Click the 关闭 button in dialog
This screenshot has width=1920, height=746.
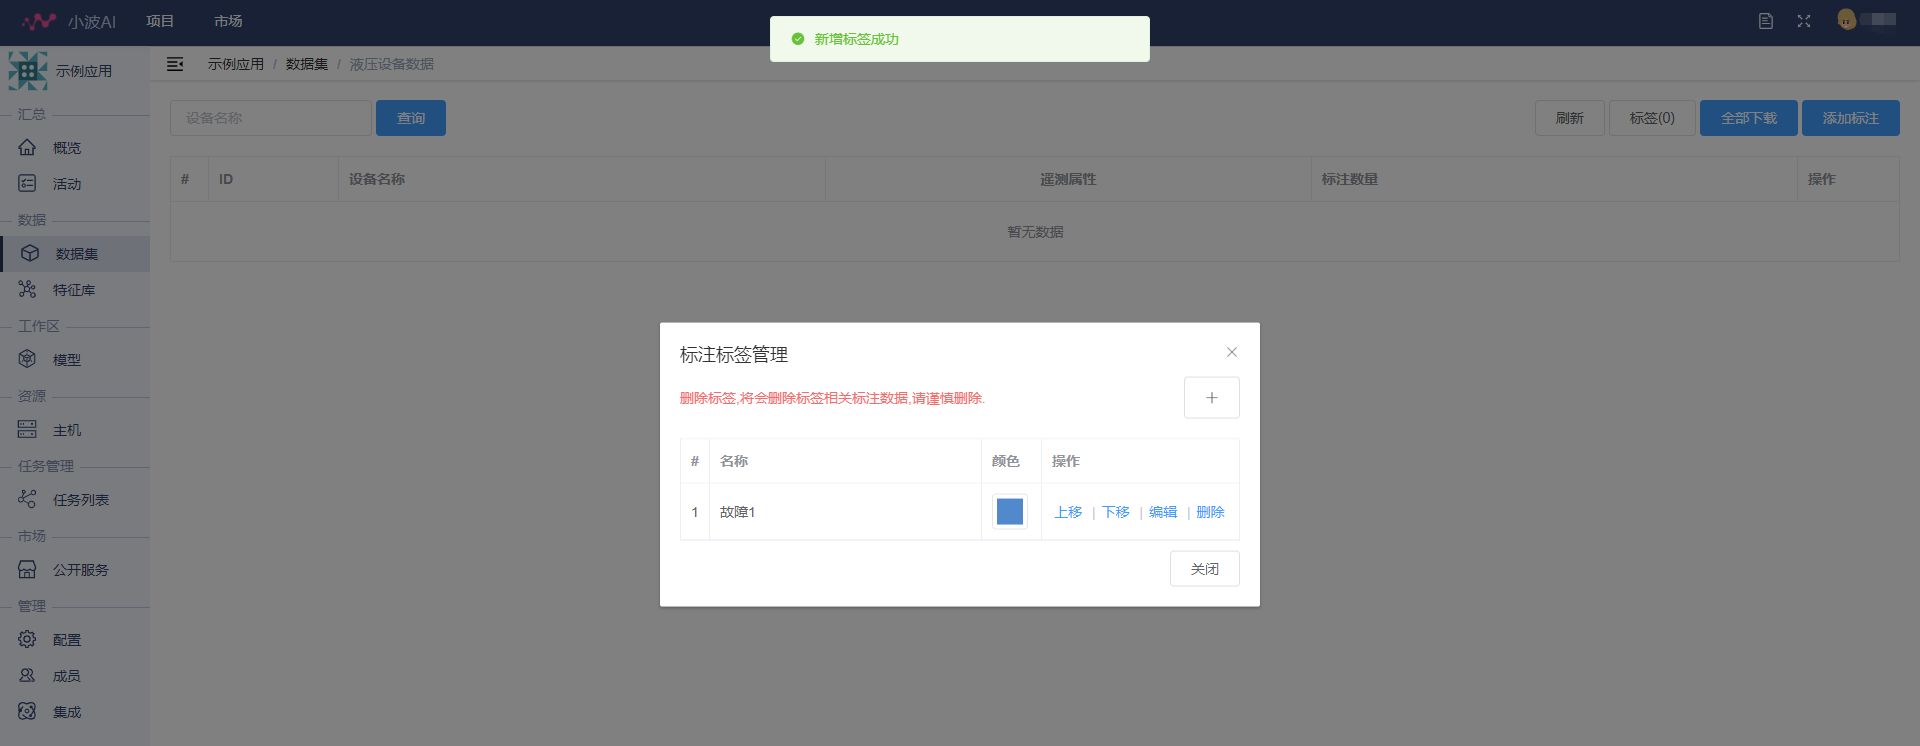tap(1205, 569)
